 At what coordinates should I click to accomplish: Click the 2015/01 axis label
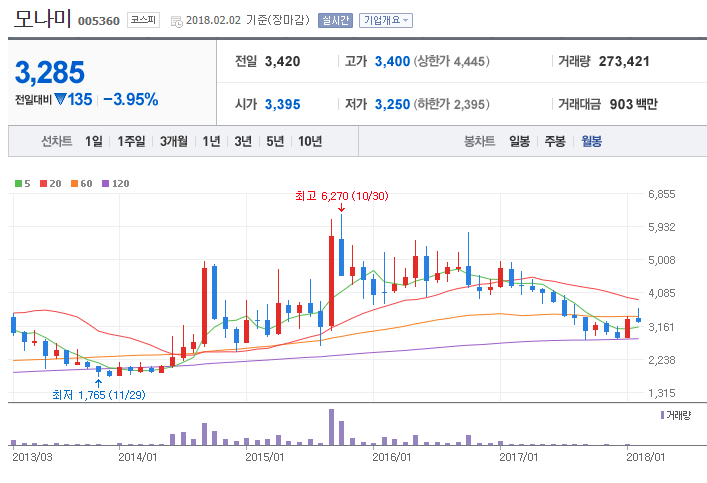265,457
